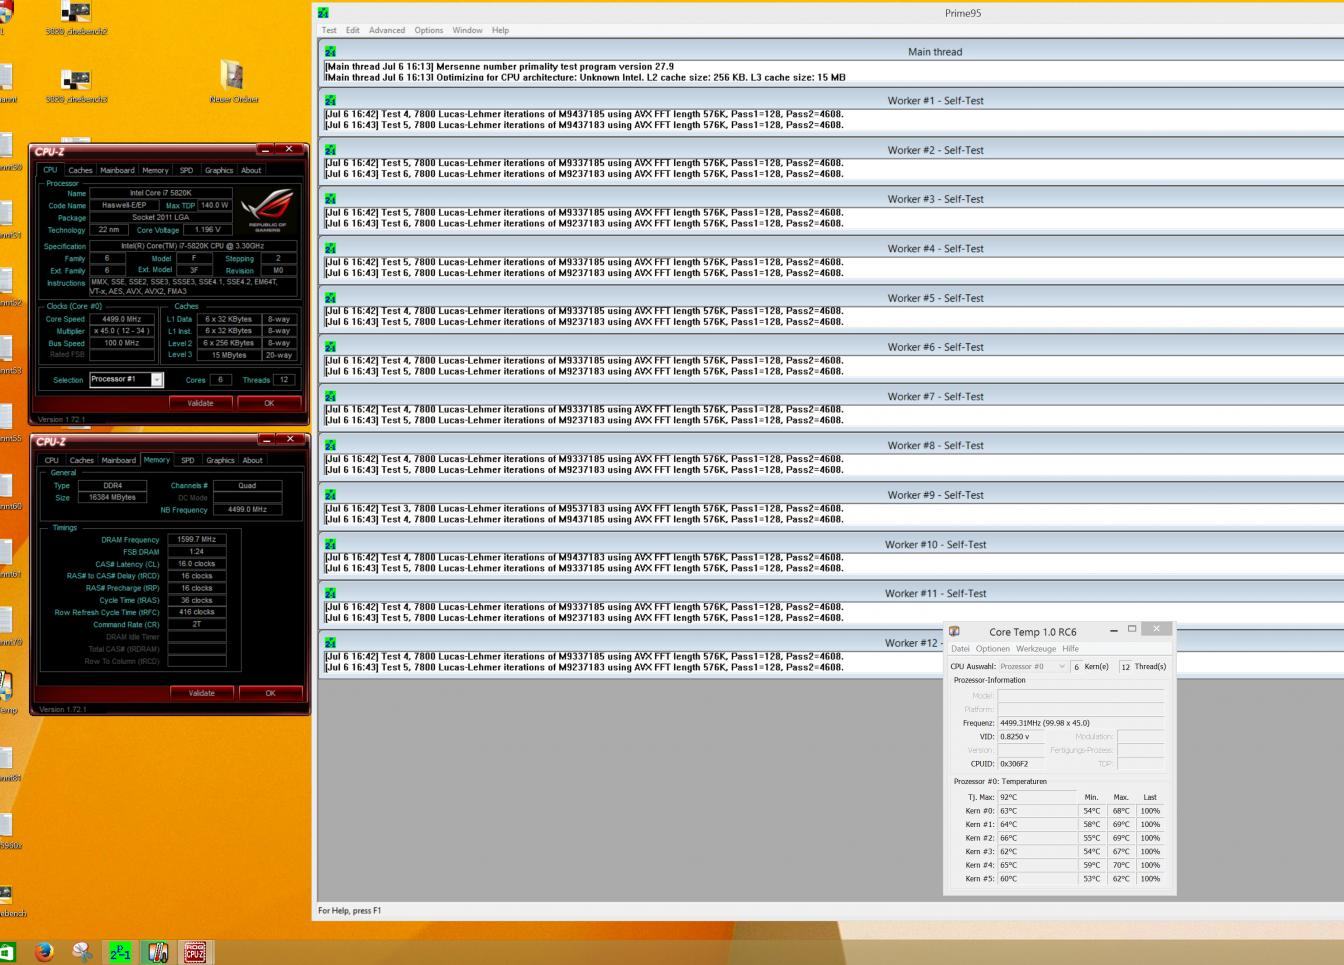Click the Worker #9 window icon
1344x965 pixels.
tap(330, 495)
